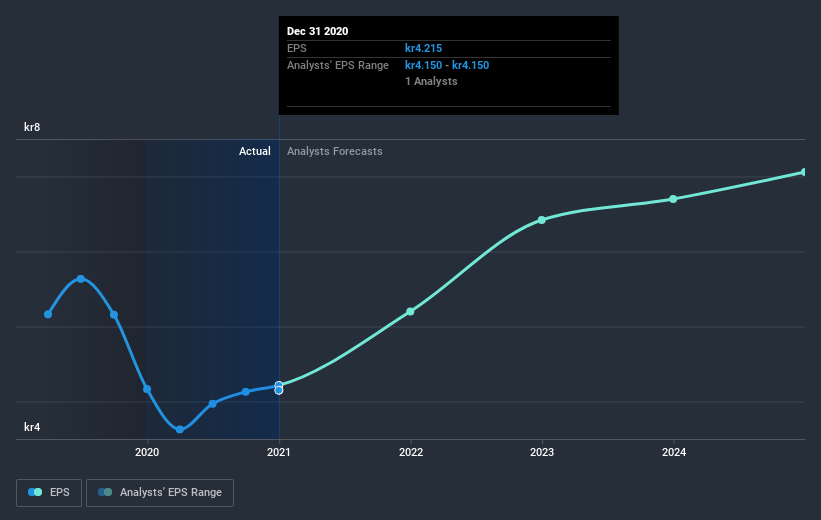The width and height of the screenshot is (821, 520).
Task: Click the kr8 y-axis label
Action: [32, 127]
